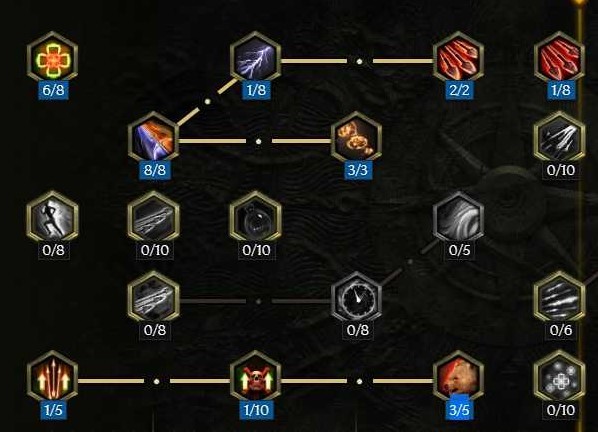598x432 pixels.
Task: Click the lightning bolt skill node
Action: click(256, 59)
